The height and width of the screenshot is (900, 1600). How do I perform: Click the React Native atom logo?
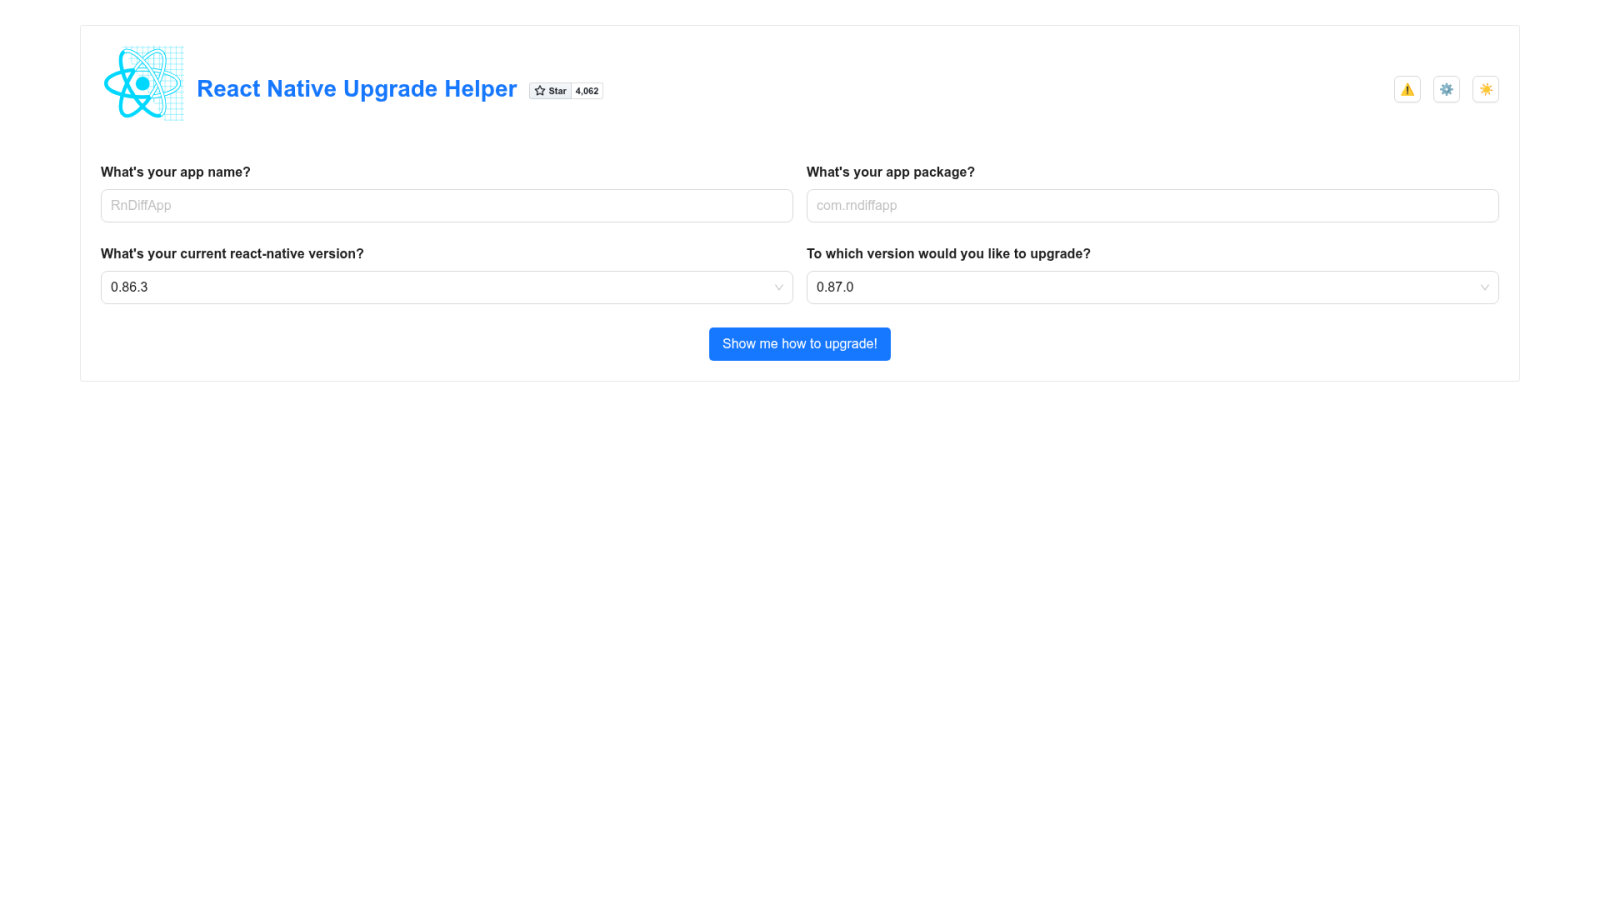[144, 84]
